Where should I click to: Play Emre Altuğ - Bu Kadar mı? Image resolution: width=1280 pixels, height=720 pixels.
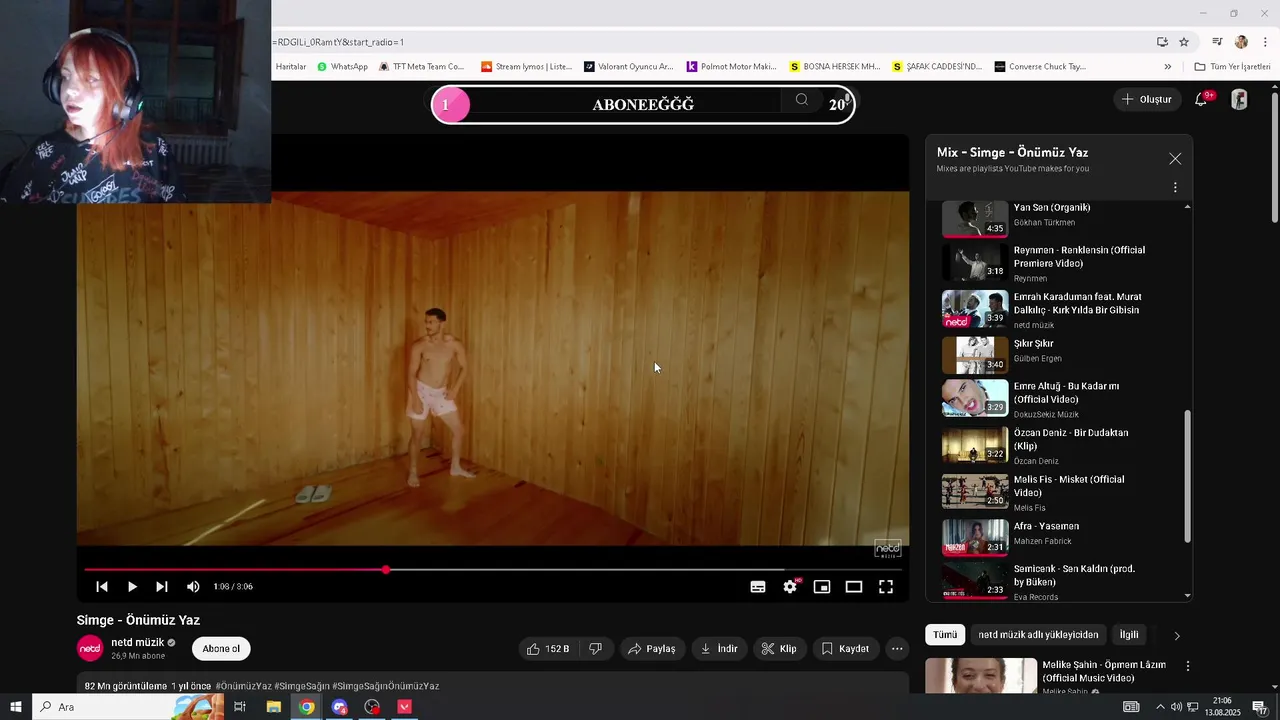[1066, 393]
